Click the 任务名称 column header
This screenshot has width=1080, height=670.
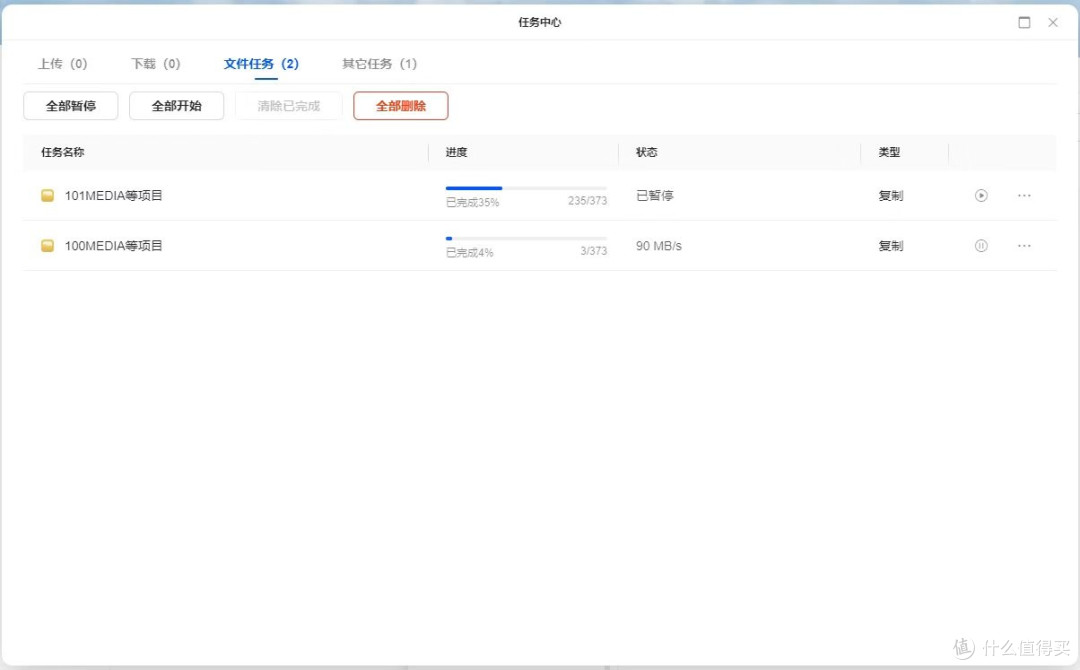(63, 152)
